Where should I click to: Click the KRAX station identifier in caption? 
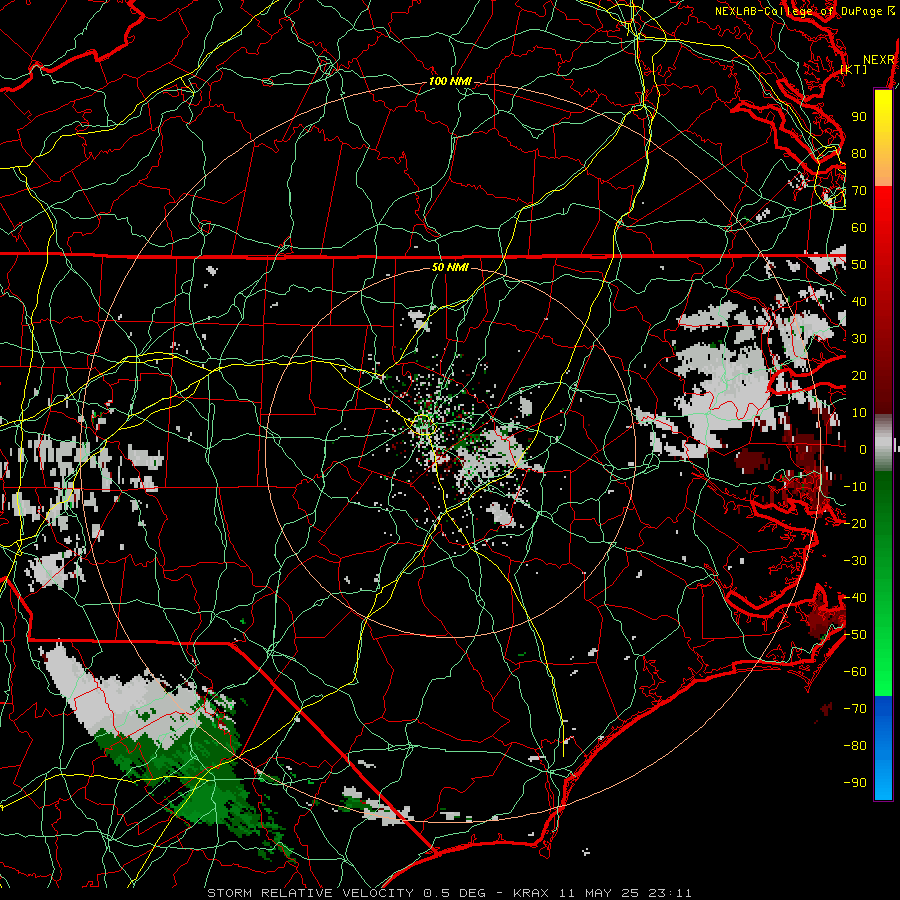pos(530,893)
